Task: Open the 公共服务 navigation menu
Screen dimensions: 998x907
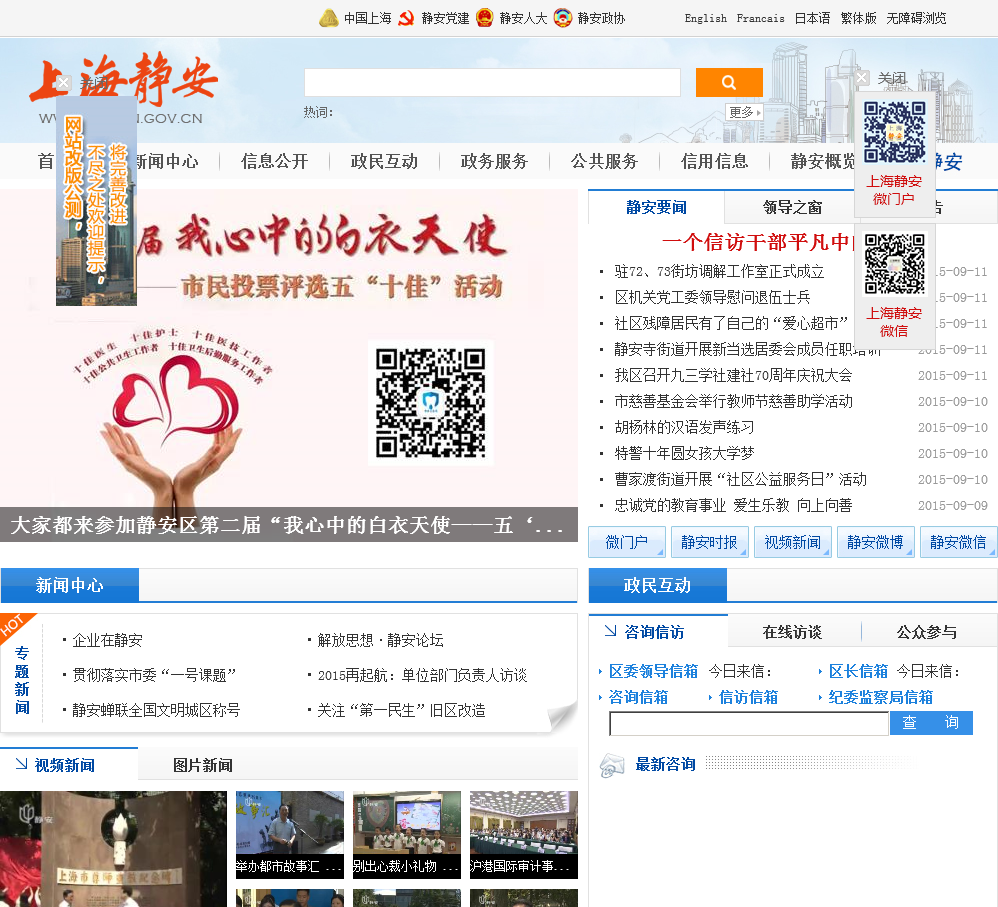Action: [x=604, y=161]
